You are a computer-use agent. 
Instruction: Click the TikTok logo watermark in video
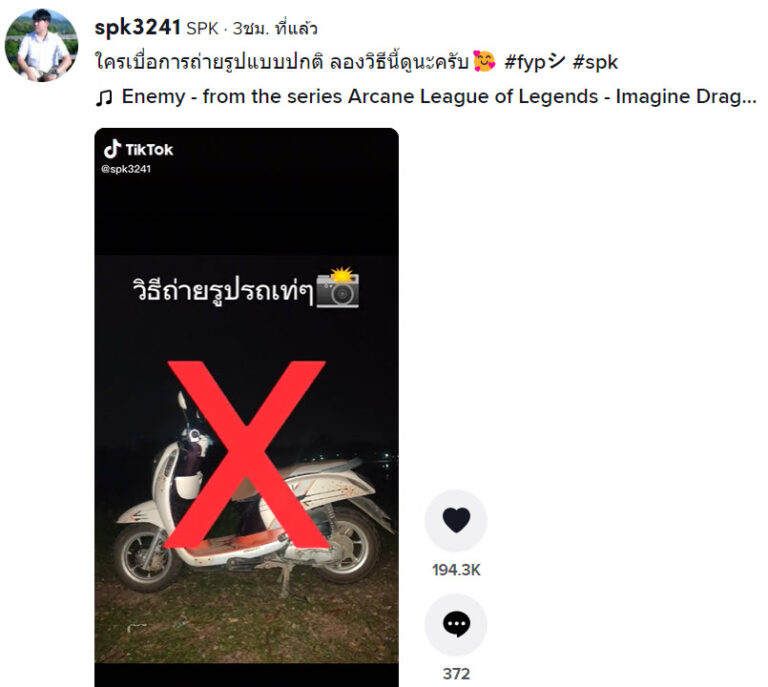138,149
